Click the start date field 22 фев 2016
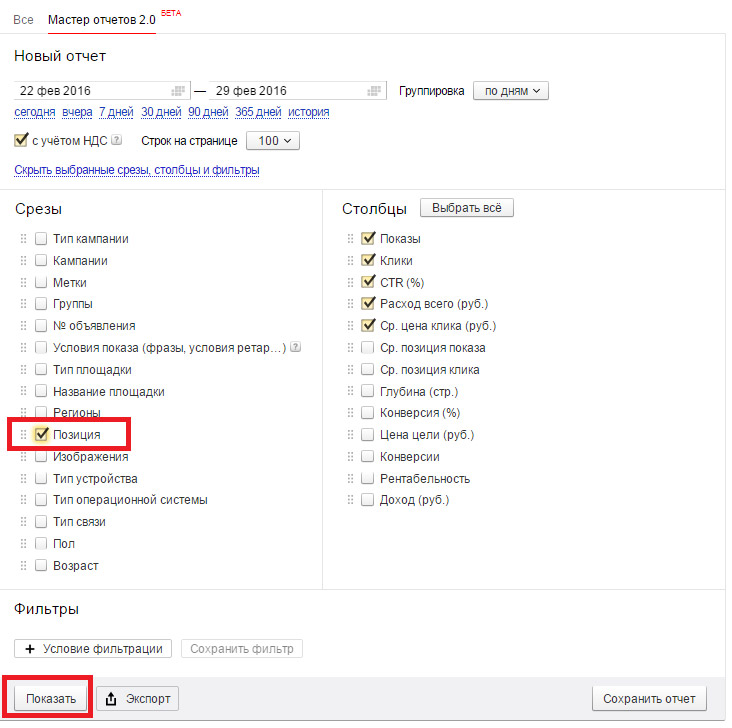The width and height of the screenshot is (732, 728). click(102, 91)
